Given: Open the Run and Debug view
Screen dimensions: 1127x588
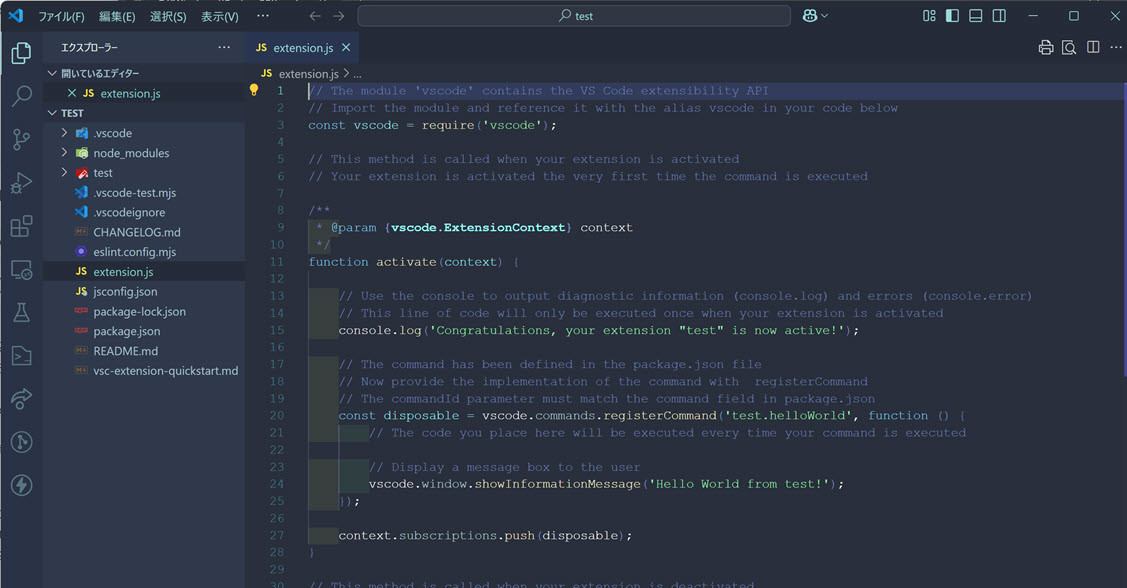Looking at the screenshot, I should pyautogui.click(x=21, y=183).
